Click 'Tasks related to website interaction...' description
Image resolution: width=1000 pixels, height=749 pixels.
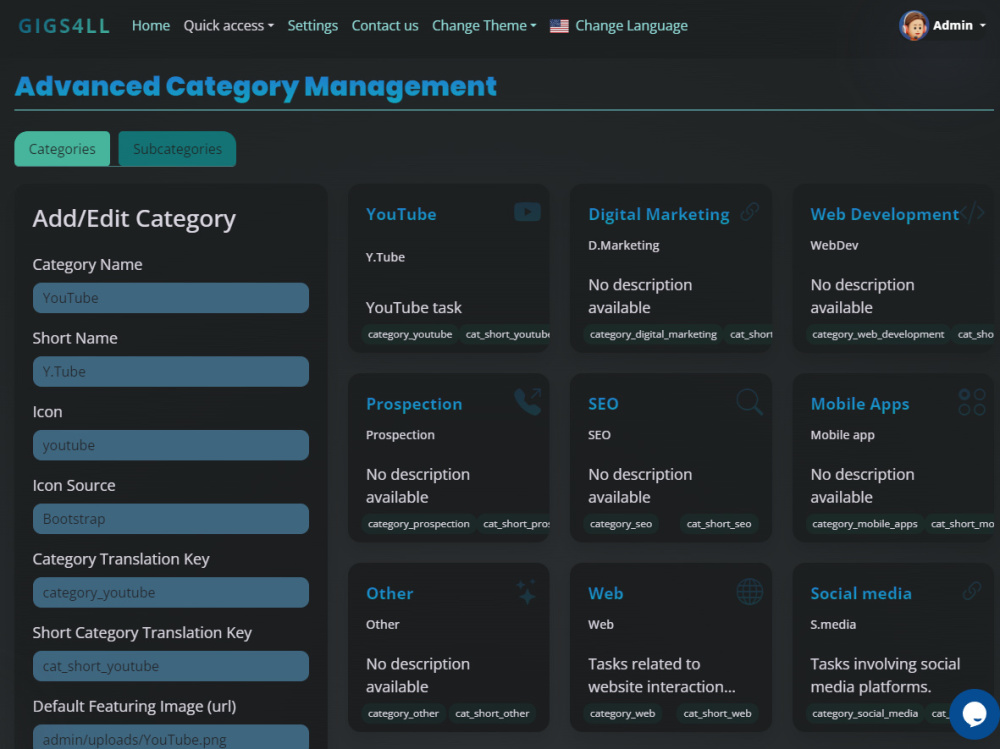click(661, 676)
